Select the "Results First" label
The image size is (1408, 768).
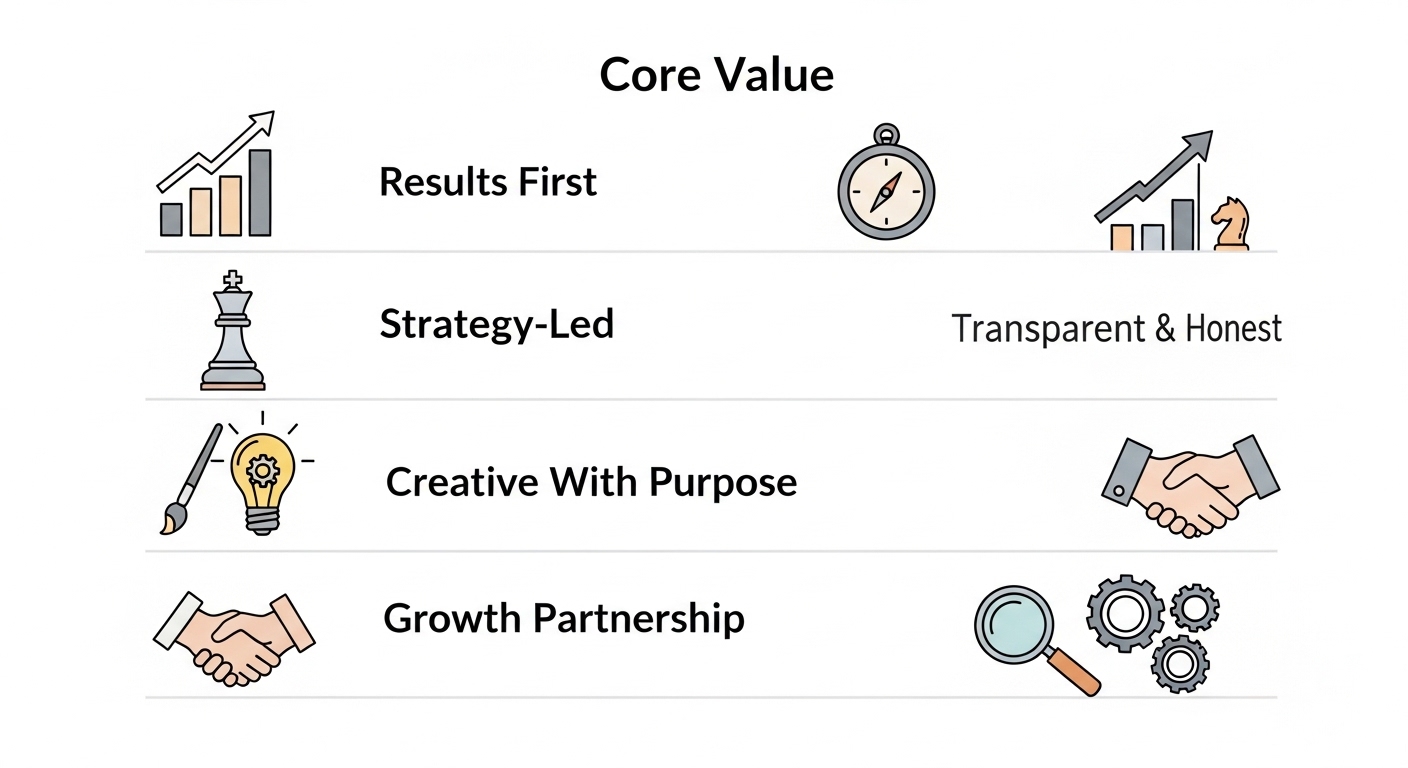[488, 182]
